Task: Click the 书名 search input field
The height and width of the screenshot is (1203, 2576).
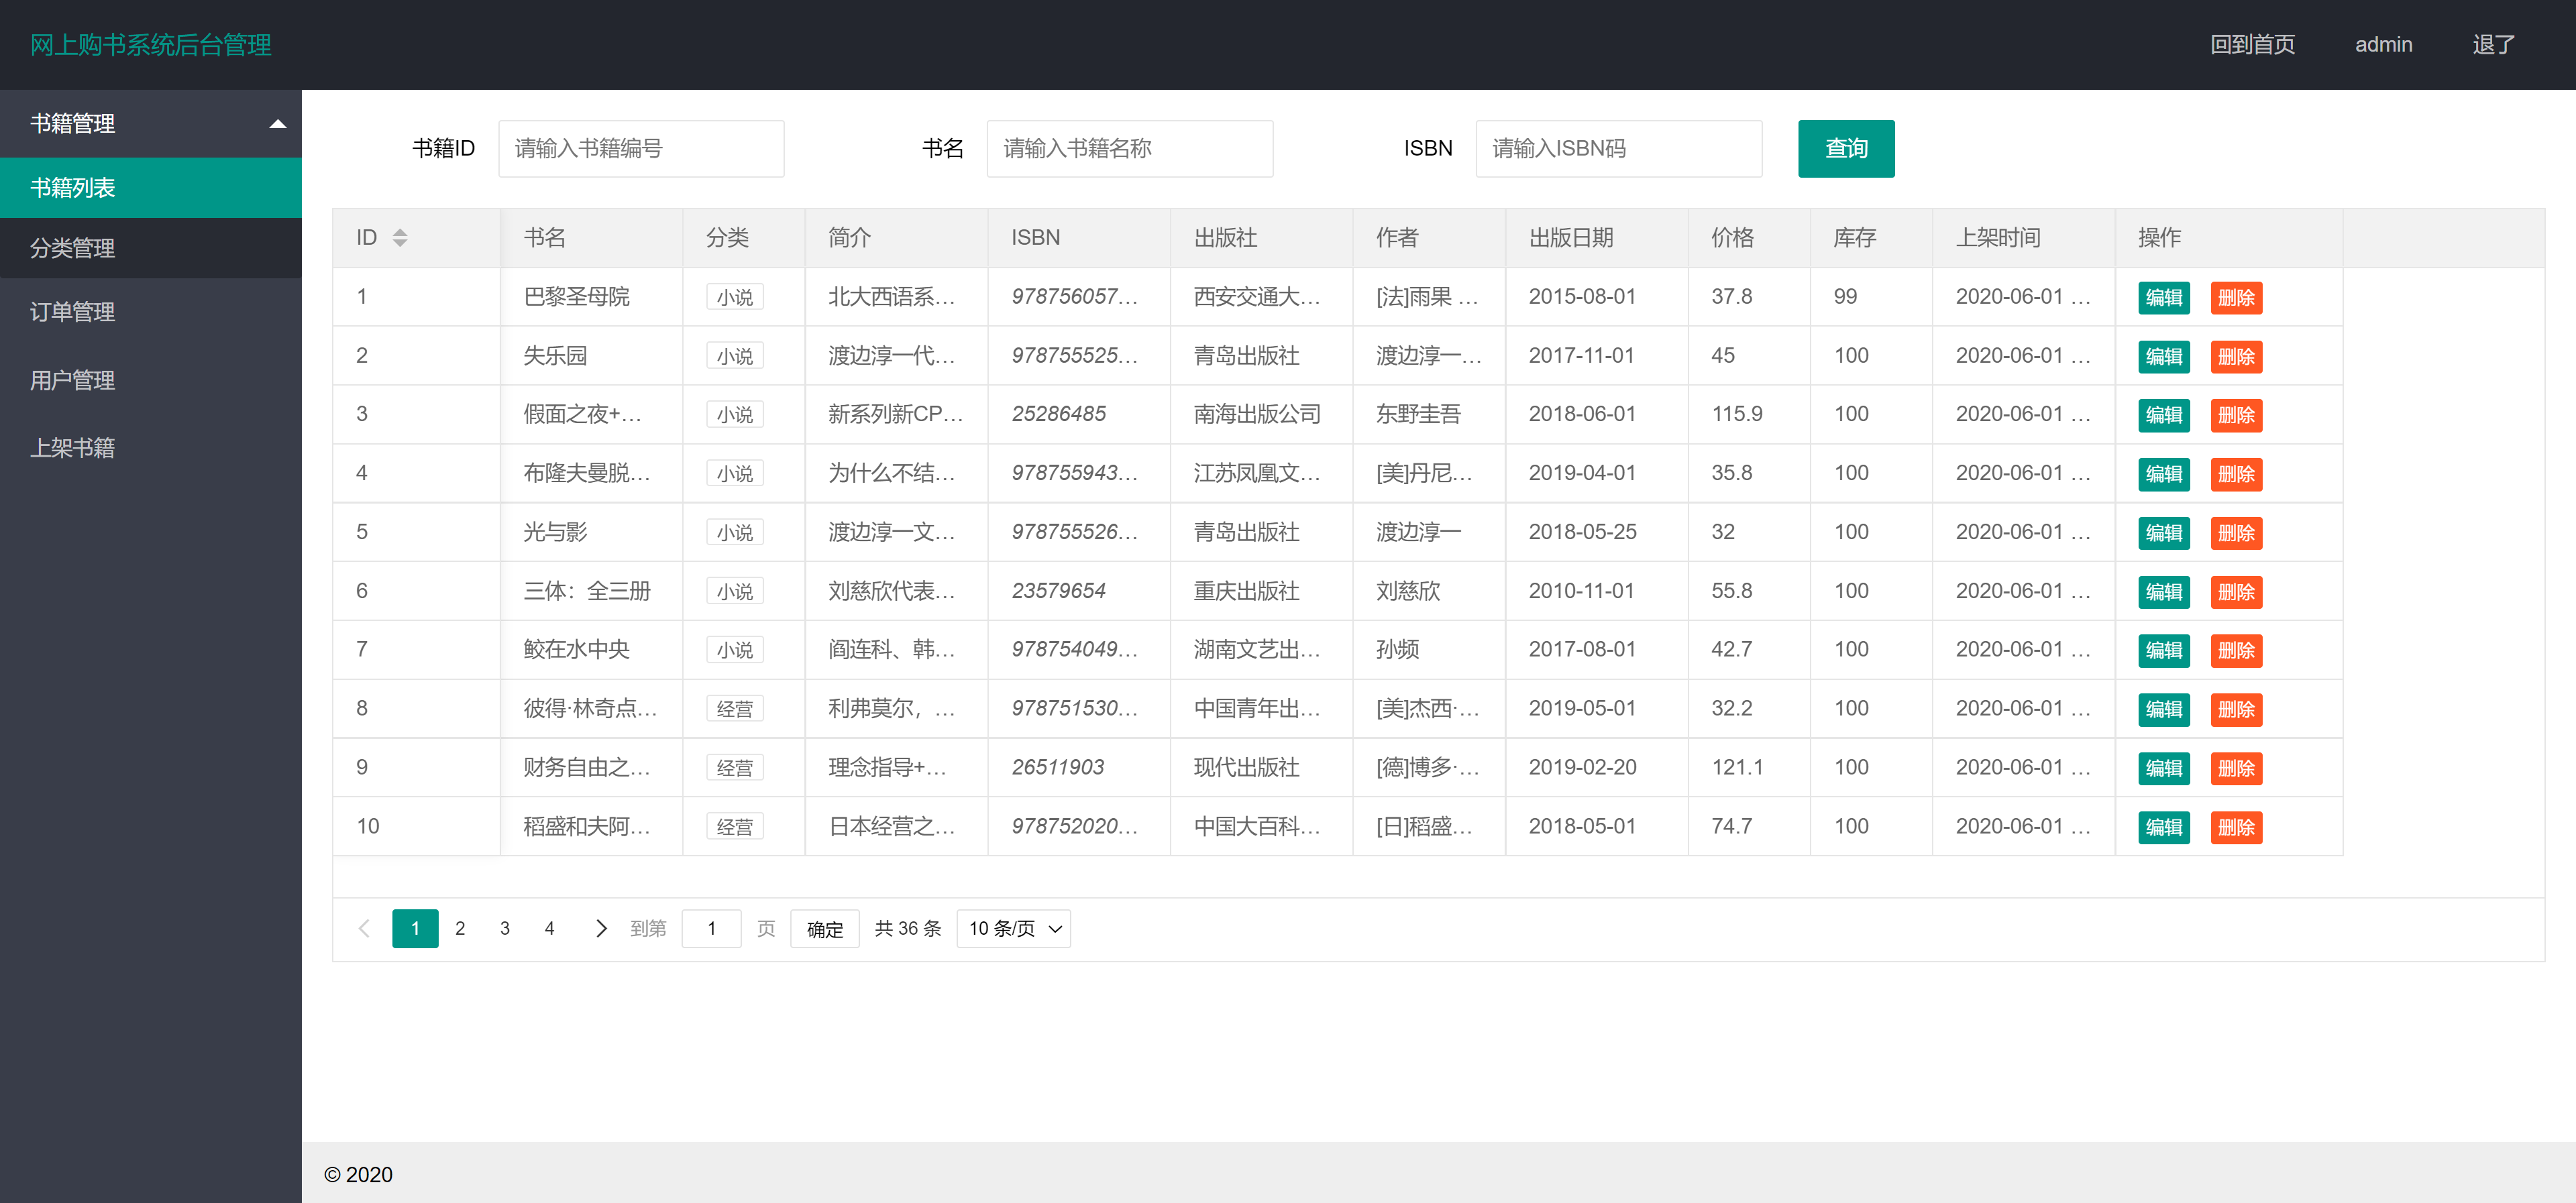Action: [x=1129, y=148]
